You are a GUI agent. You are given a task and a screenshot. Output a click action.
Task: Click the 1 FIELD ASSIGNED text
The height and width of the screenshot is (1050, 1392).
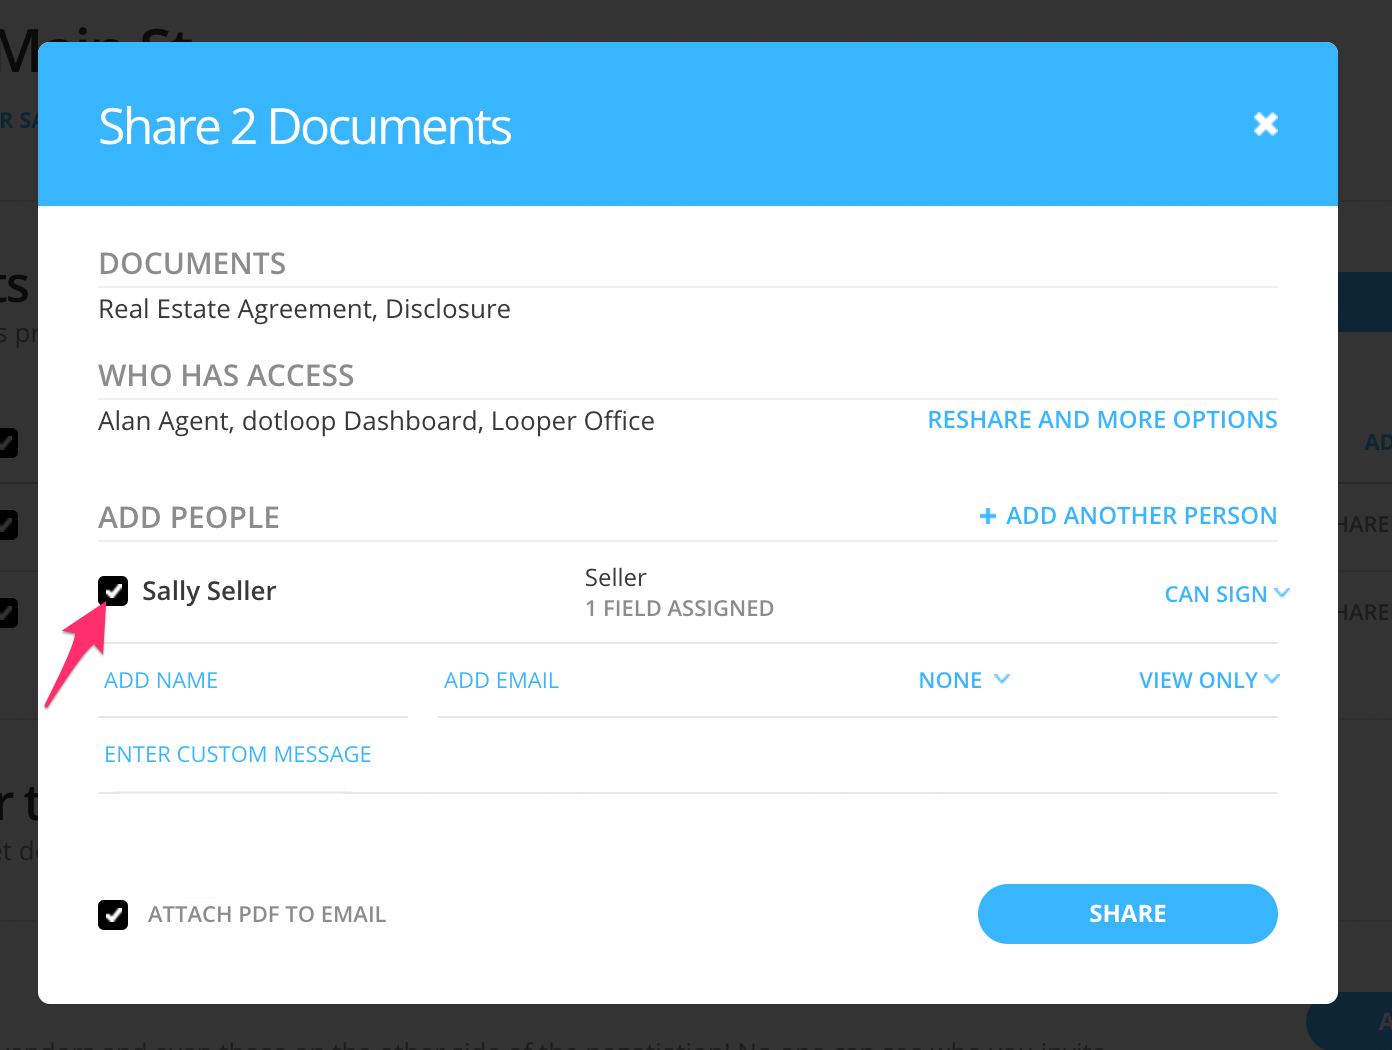[679, 607]
